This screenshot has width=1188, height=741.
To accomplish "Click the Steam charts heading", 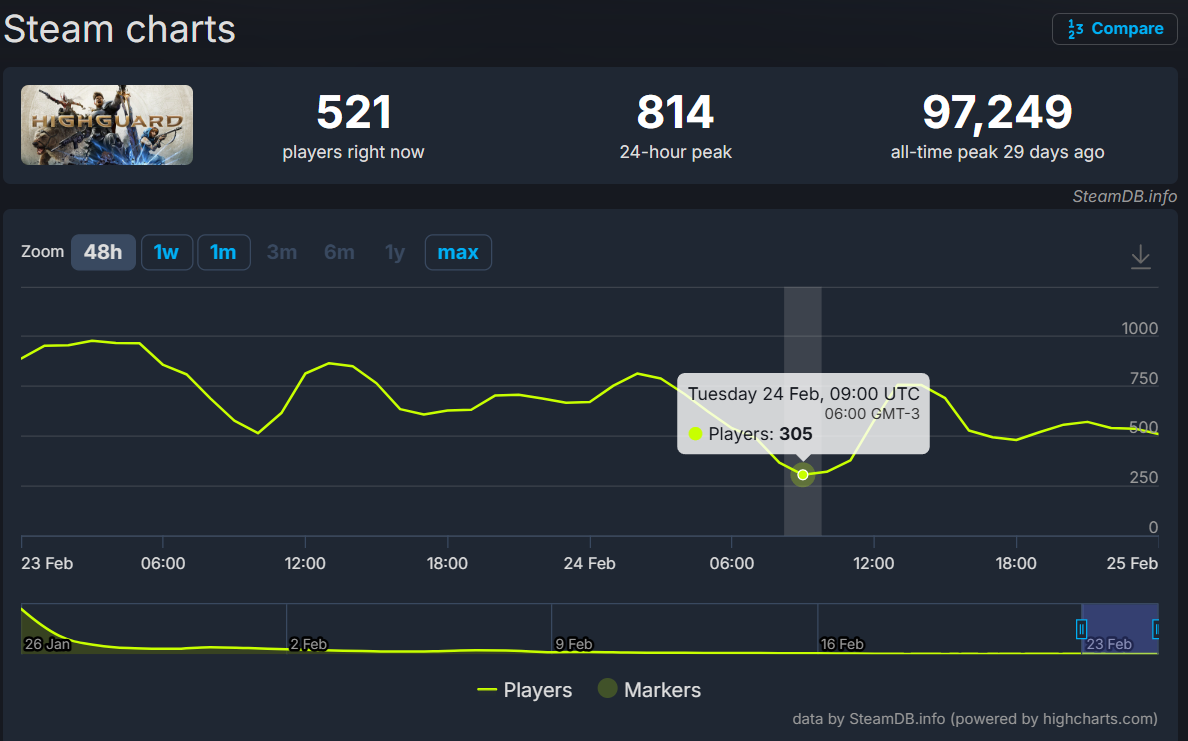I will 120,30.
